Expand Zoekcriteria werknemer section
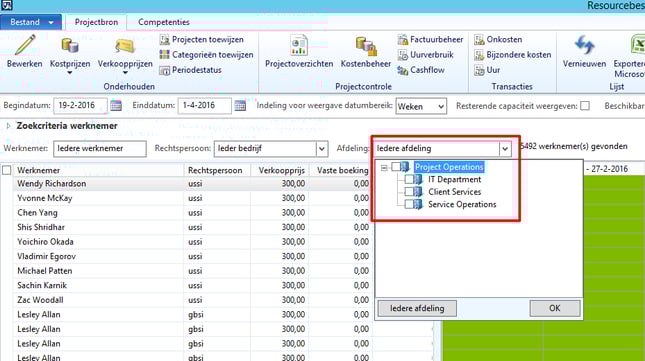This screenshot has height=361, width=645. [9, 126]
